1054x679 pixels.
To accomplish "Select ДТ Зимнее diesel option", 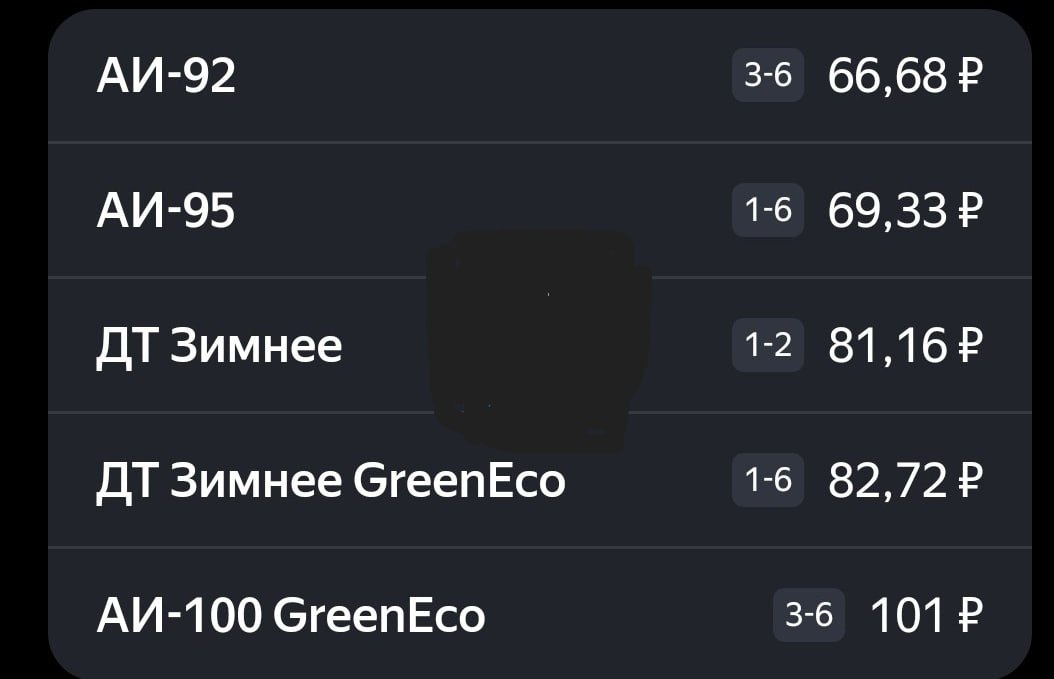I will pos(219,346).
